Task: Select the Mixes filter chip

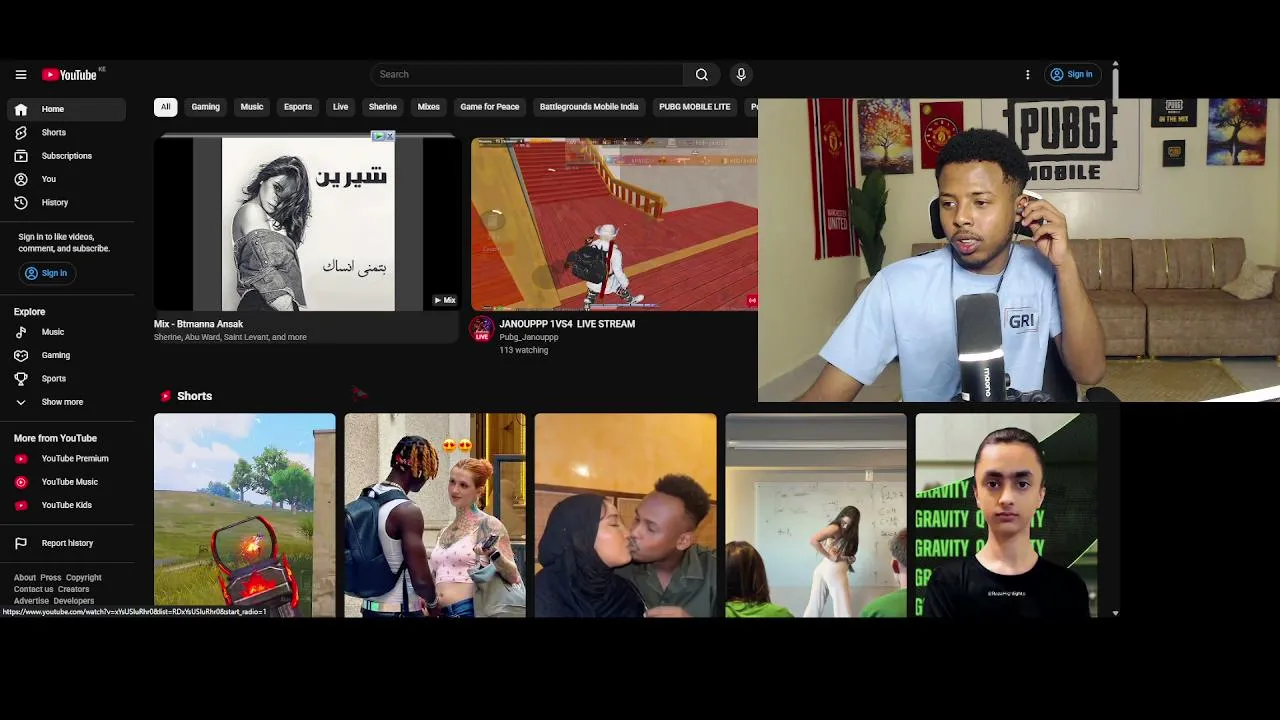Action: click(429, 107)
